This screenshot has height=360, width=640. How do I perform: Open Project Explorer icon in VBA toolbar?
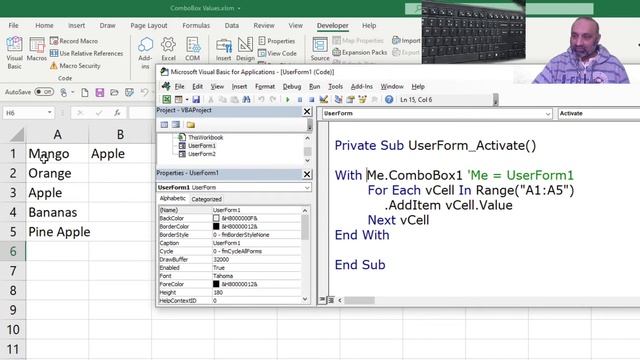click(x=338, y=99)
